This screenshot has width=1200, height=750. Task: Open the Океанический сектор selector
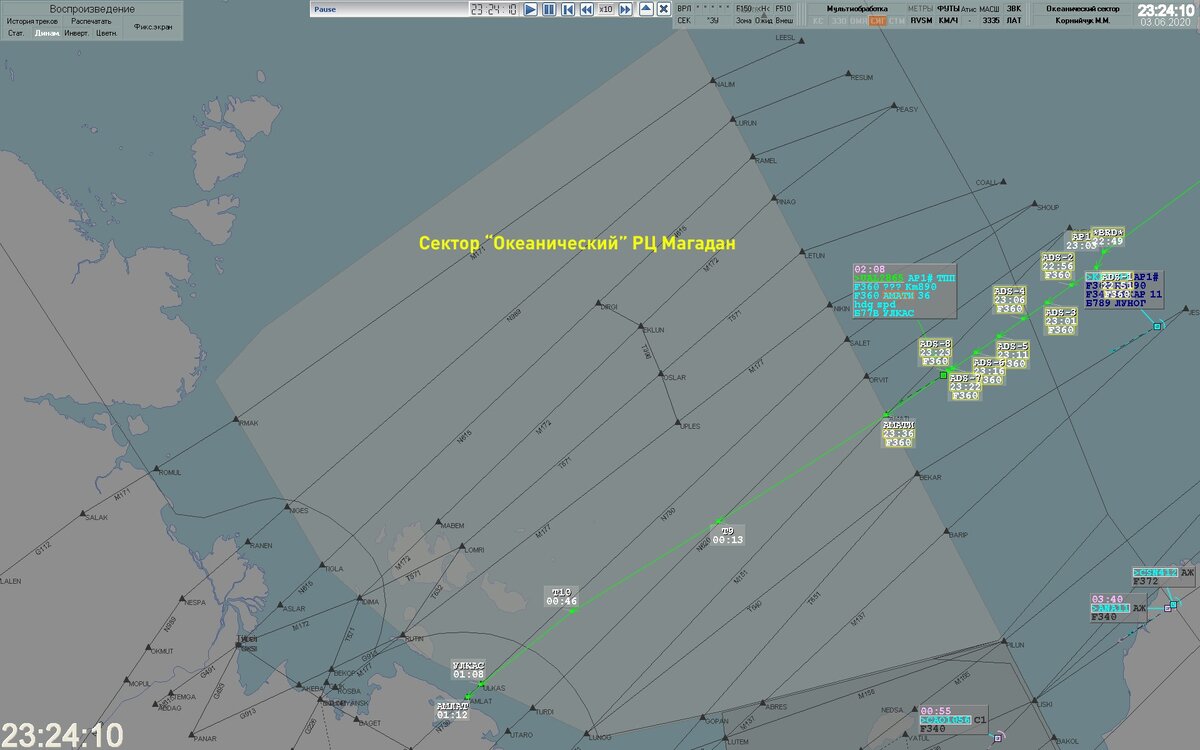point(1082,8)
